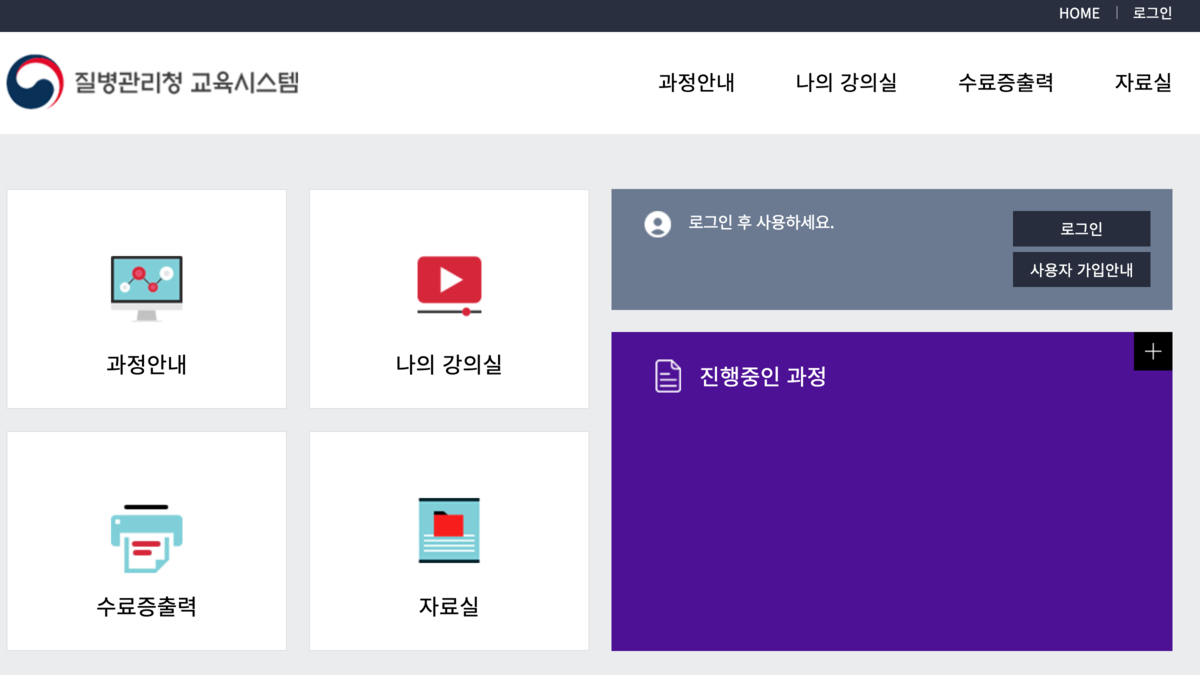Click 로그인 link in top bar
This screenshot has width=1200, height=675.
[x=1152, y=14]
